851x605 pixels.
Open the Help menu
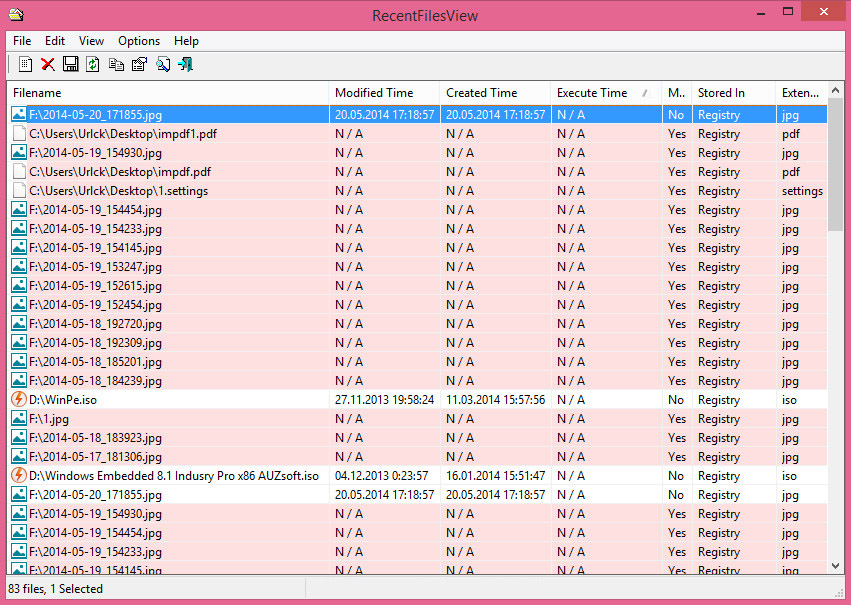click(x=186, y=41)
